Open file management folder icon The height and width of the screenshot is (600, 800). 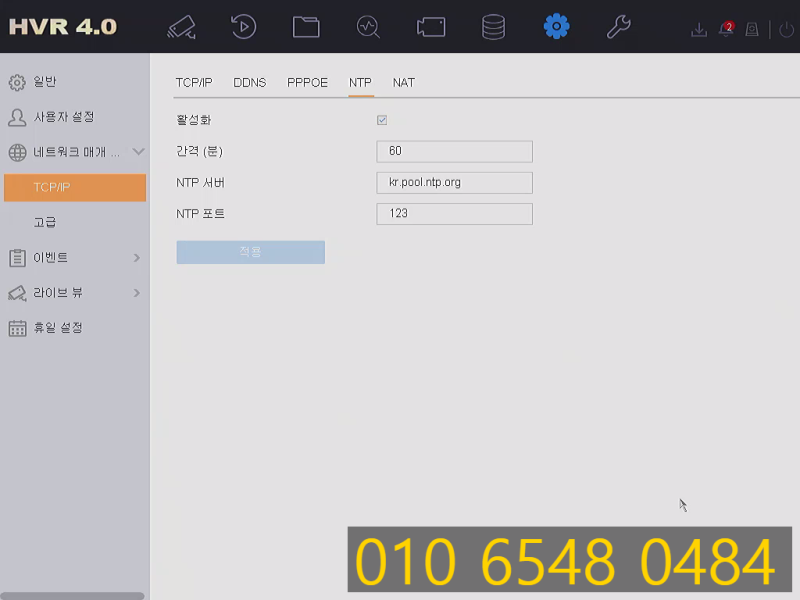(x=306, y=26)
